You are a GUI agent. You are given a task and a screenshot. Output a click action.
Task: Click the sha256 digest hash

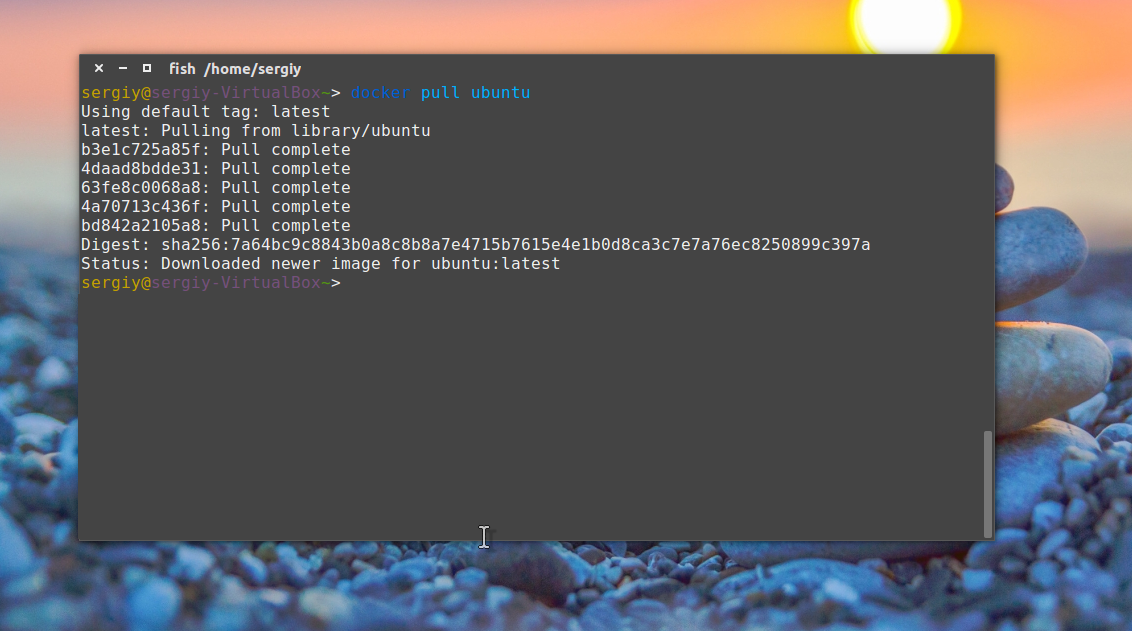tap(515, 245)
